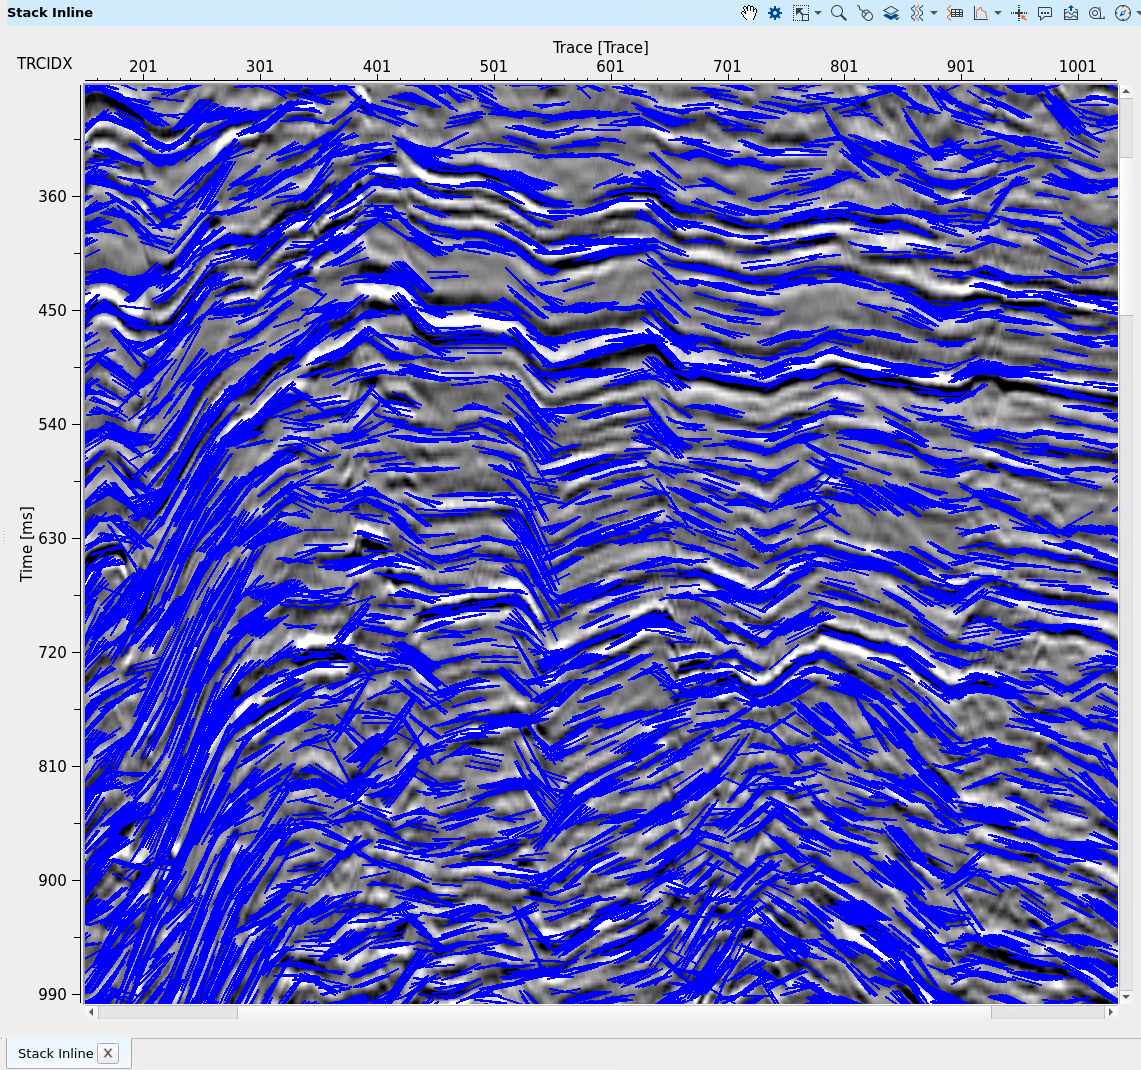
Task: Activate the crosshair cursor tool
Action: point(1019,13)
